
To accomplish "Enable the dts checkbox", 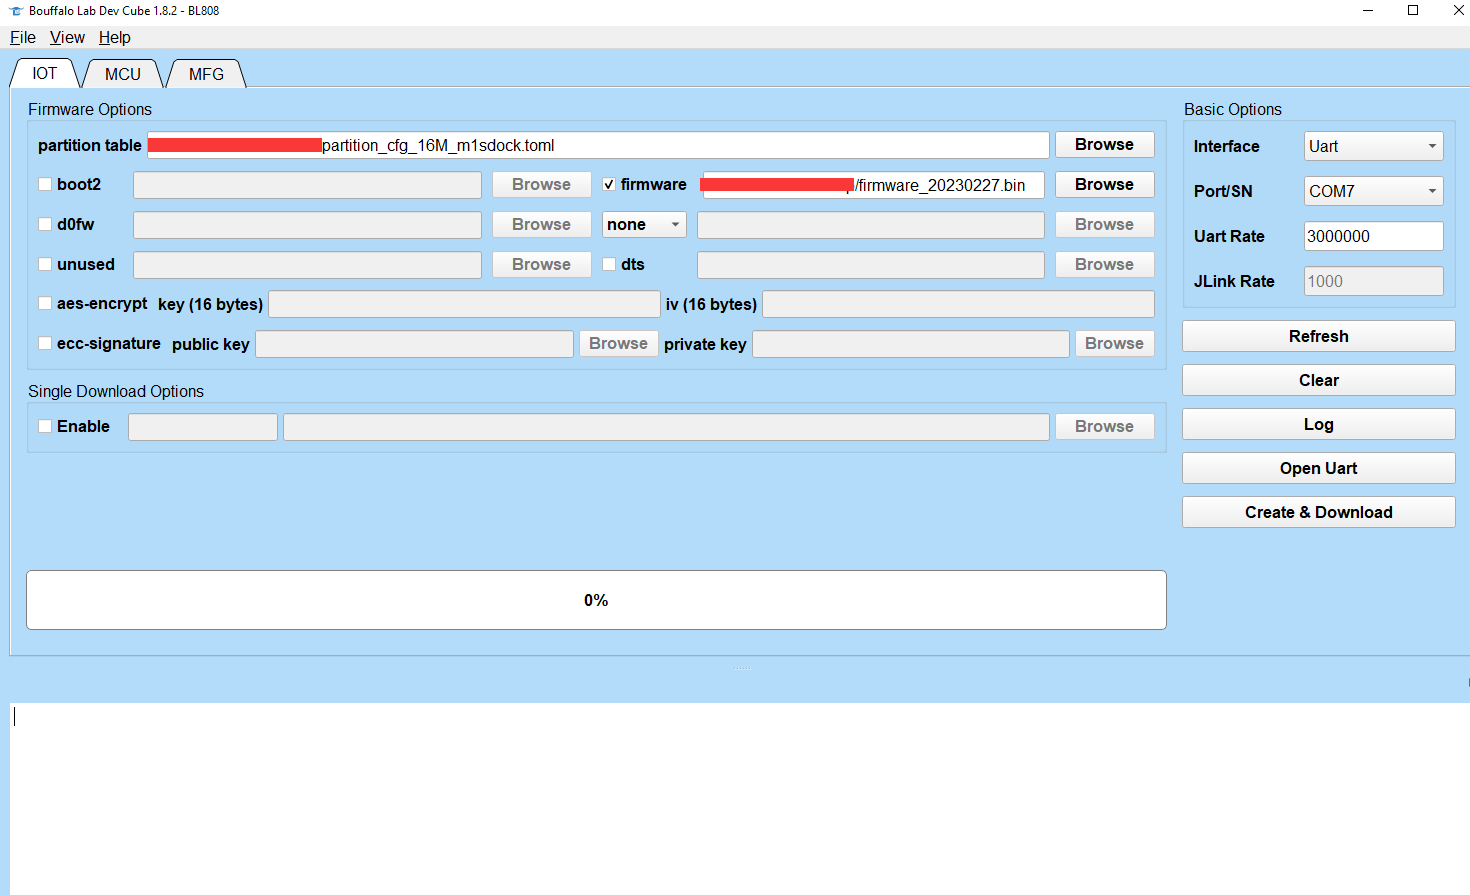I will 609,264.
